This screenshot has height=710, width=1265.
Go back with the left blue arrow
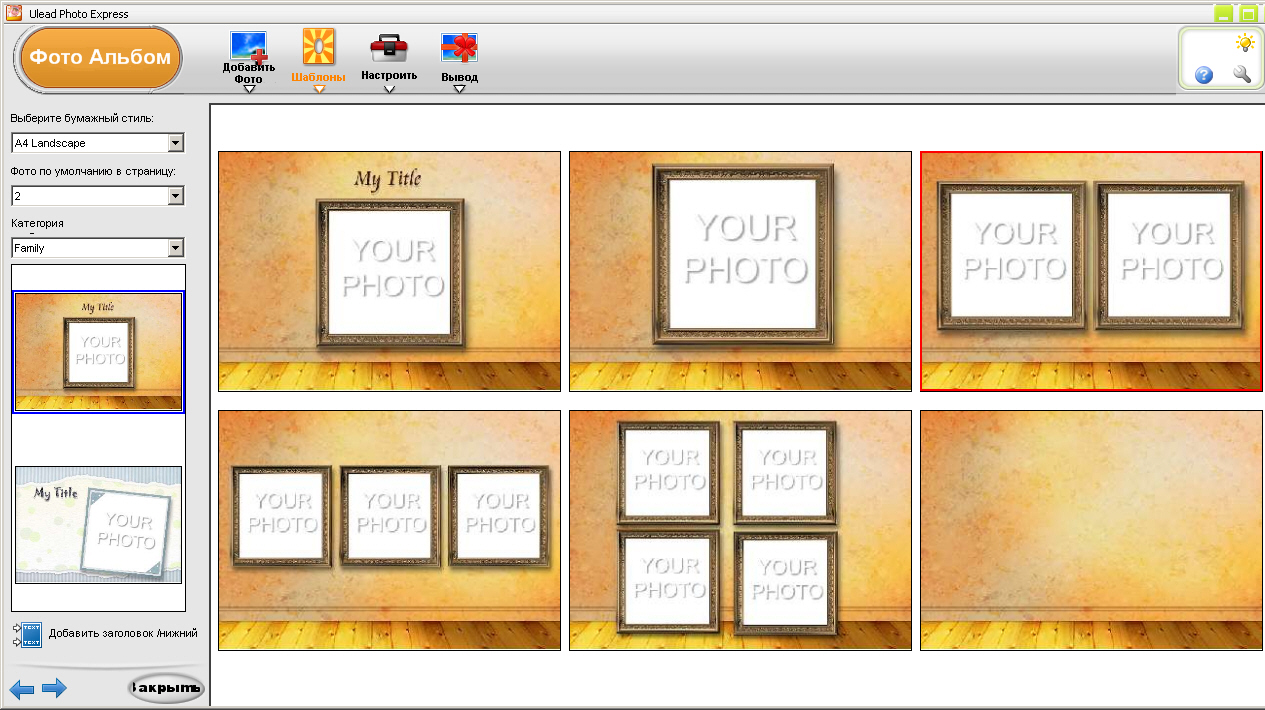(x=22, y=688)
